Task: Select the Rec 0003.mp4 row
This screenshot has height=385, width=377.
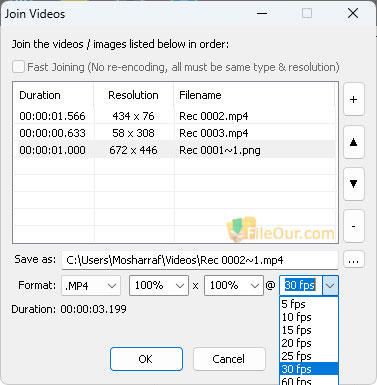Action: [x=175, y=133]
